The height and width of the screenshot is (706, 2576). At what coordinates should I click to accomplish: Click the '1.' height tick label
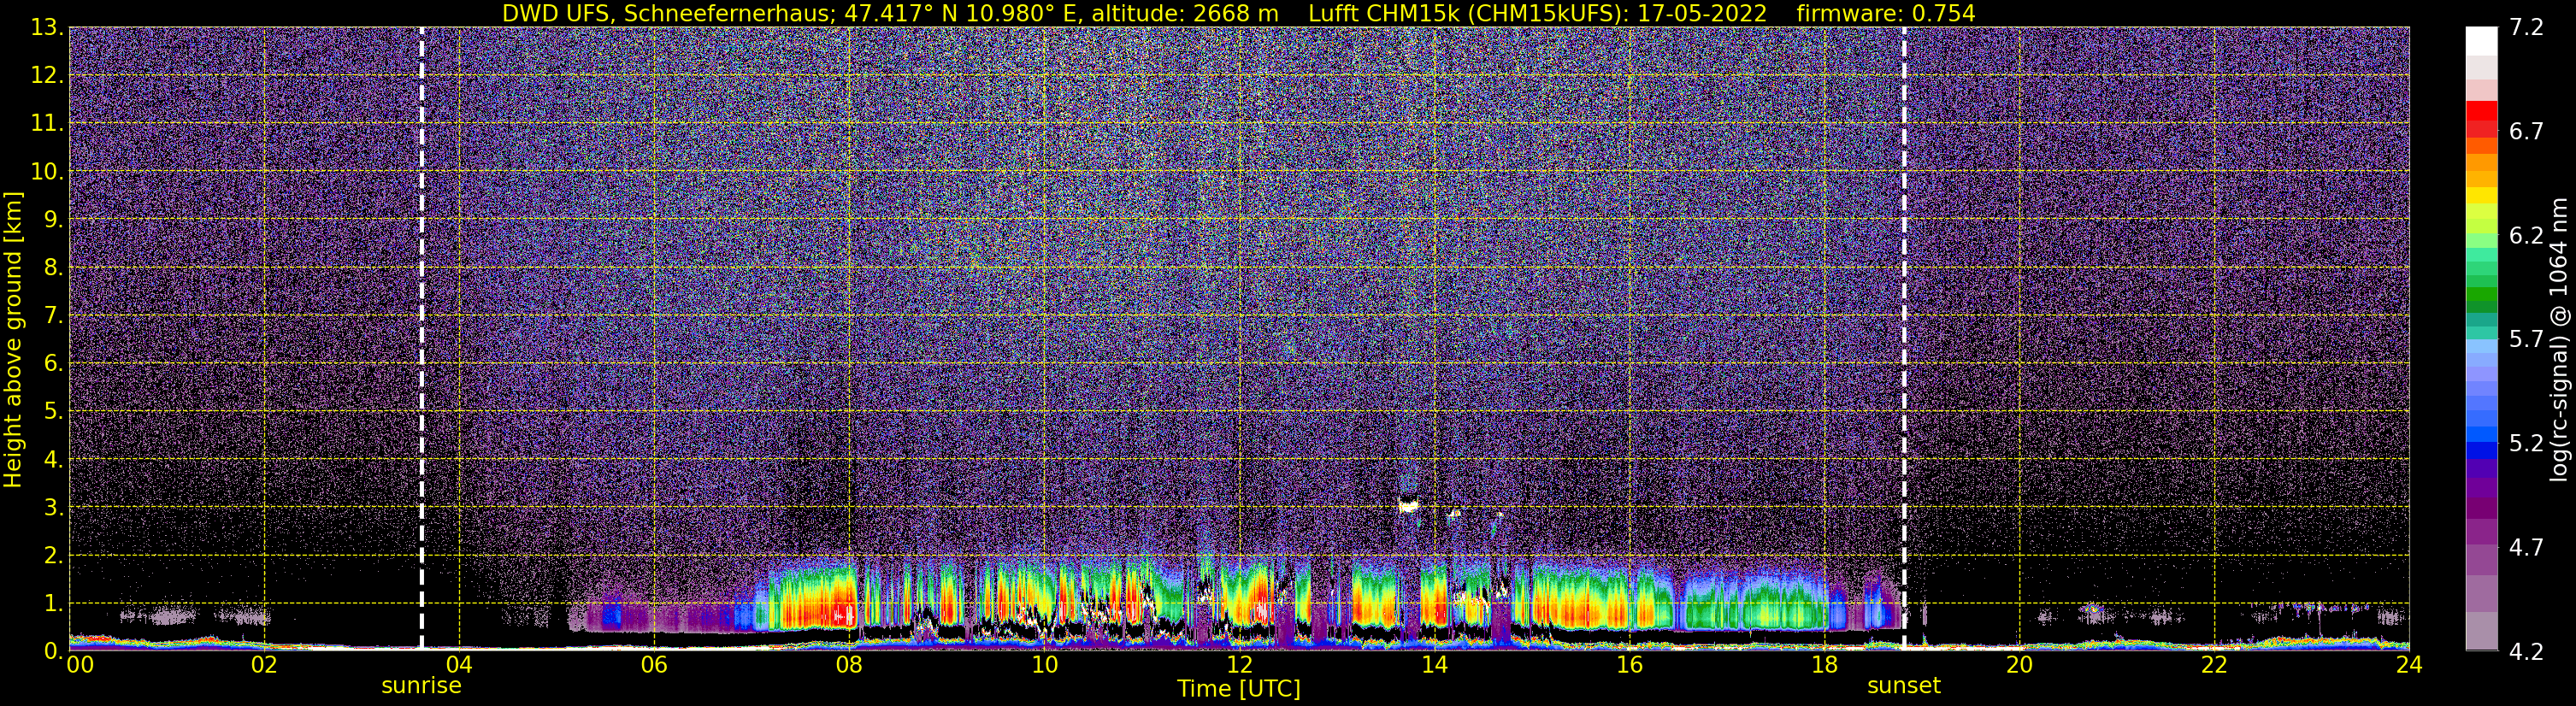53,603
